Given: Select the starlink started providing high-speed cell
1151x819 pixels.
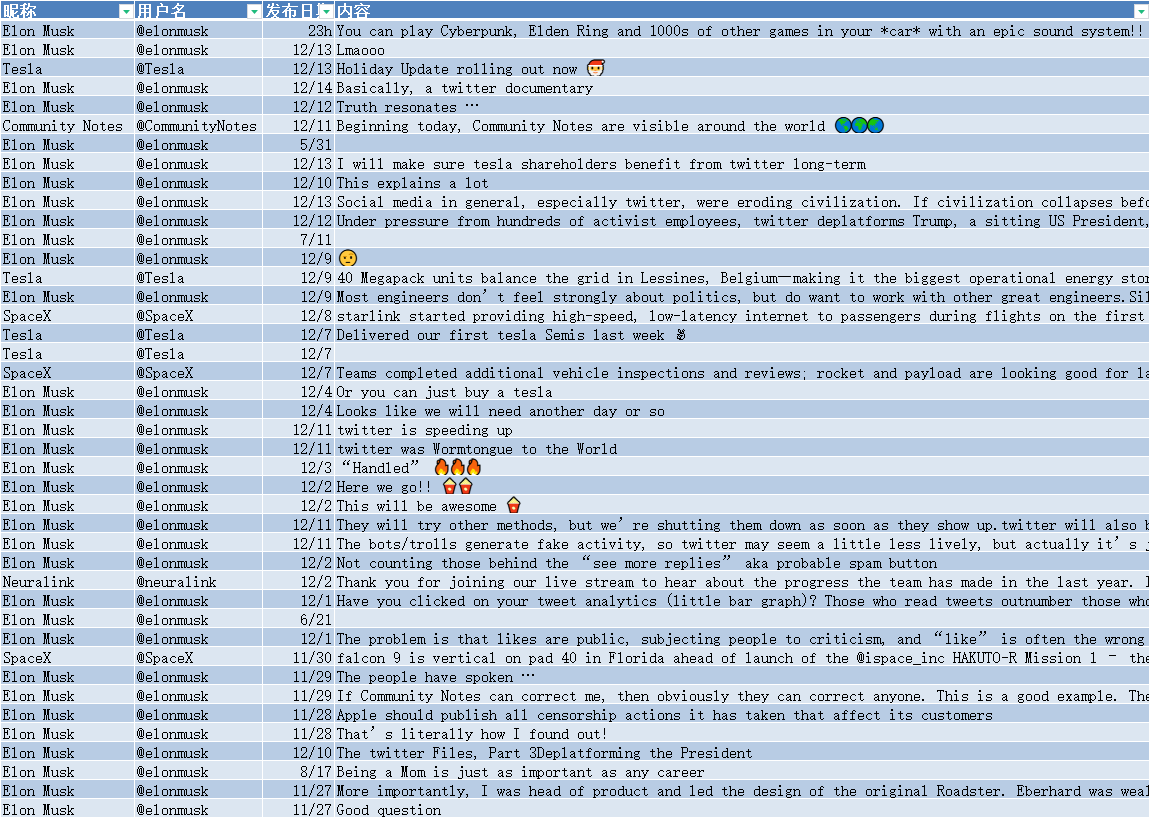Looking at the screenshot, I should (742, 316).
